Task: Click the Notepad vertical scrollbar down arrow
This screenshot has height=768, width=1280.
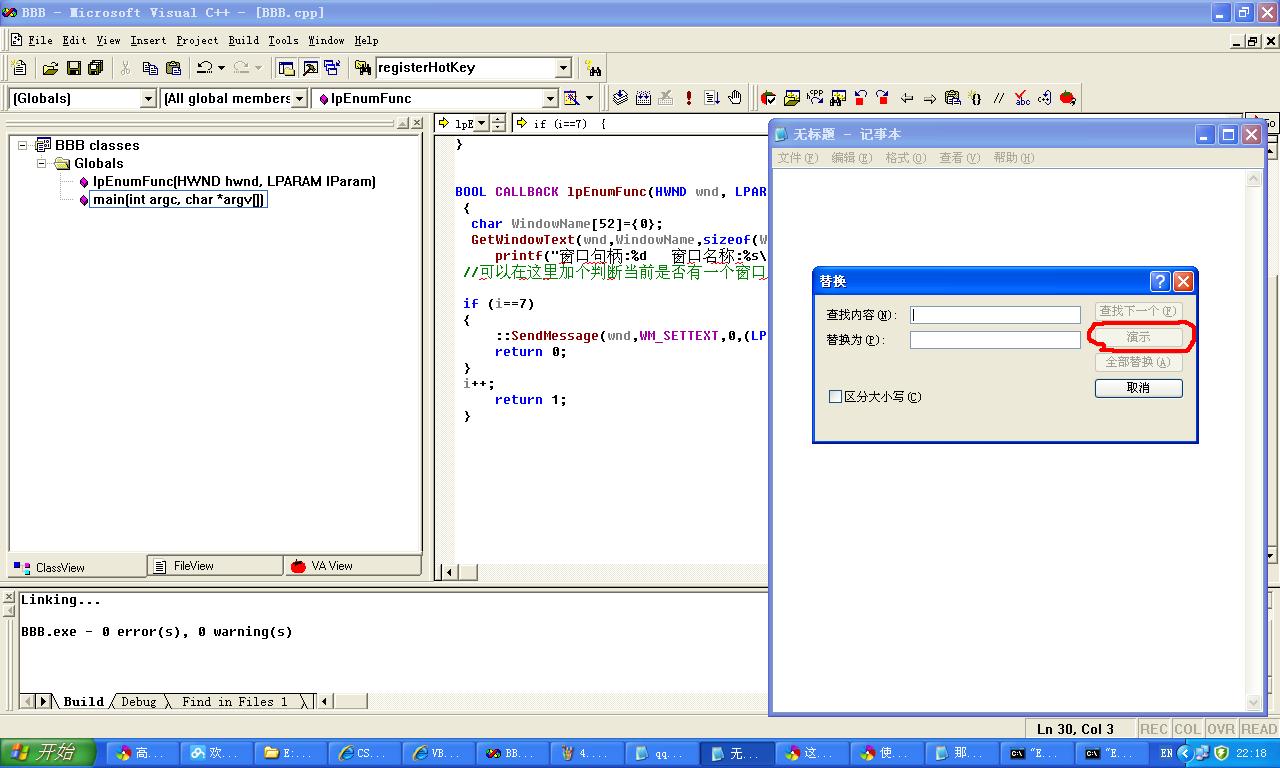Action: click(x=1254, y=703)
